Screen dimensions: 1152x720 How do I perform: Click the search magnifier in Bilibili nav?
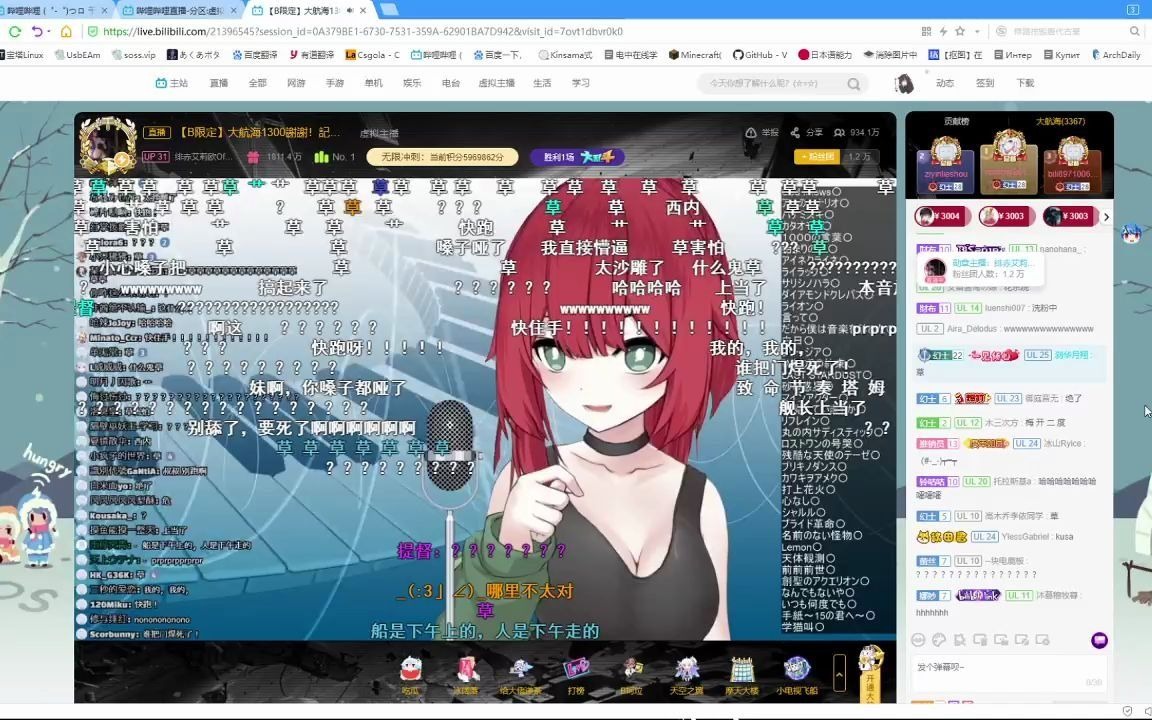(854, 84)
